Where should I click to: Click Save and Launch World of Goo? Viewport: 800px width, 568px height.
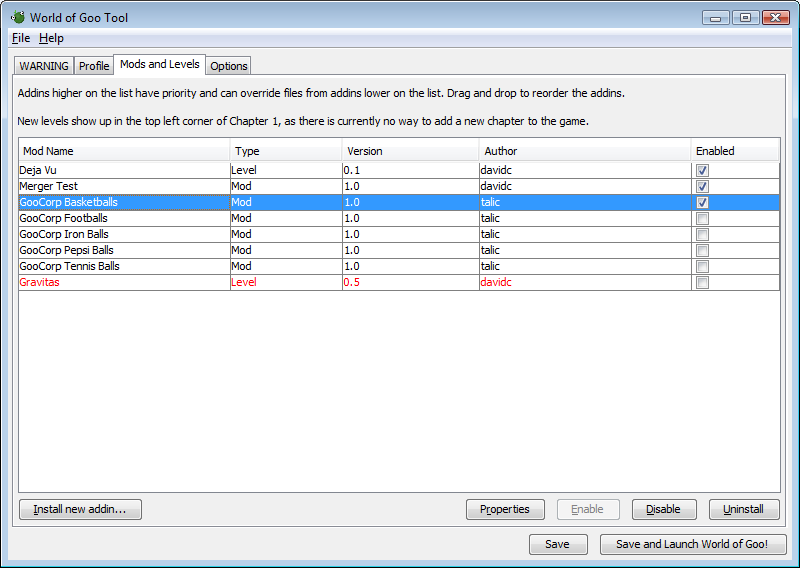coord(692,544)
